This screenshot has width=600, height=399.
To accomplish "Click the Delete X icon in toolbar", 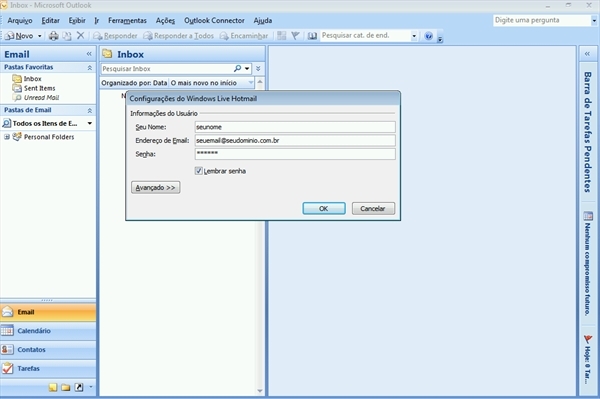I will (80, 36).
